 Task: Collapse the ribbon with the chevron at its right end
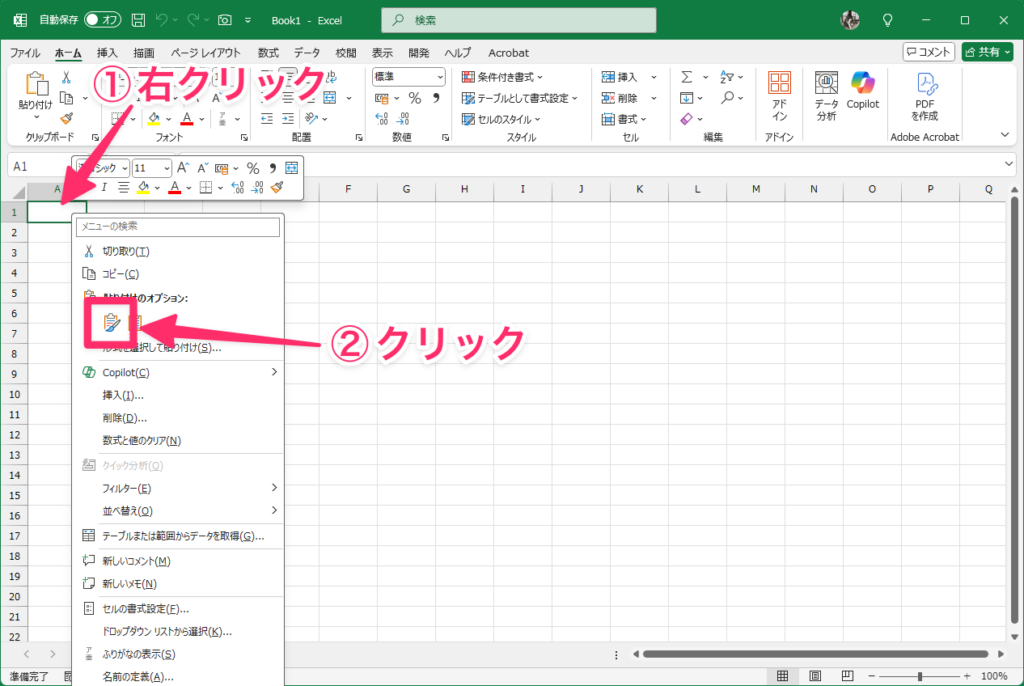(x=1004, y=135)
